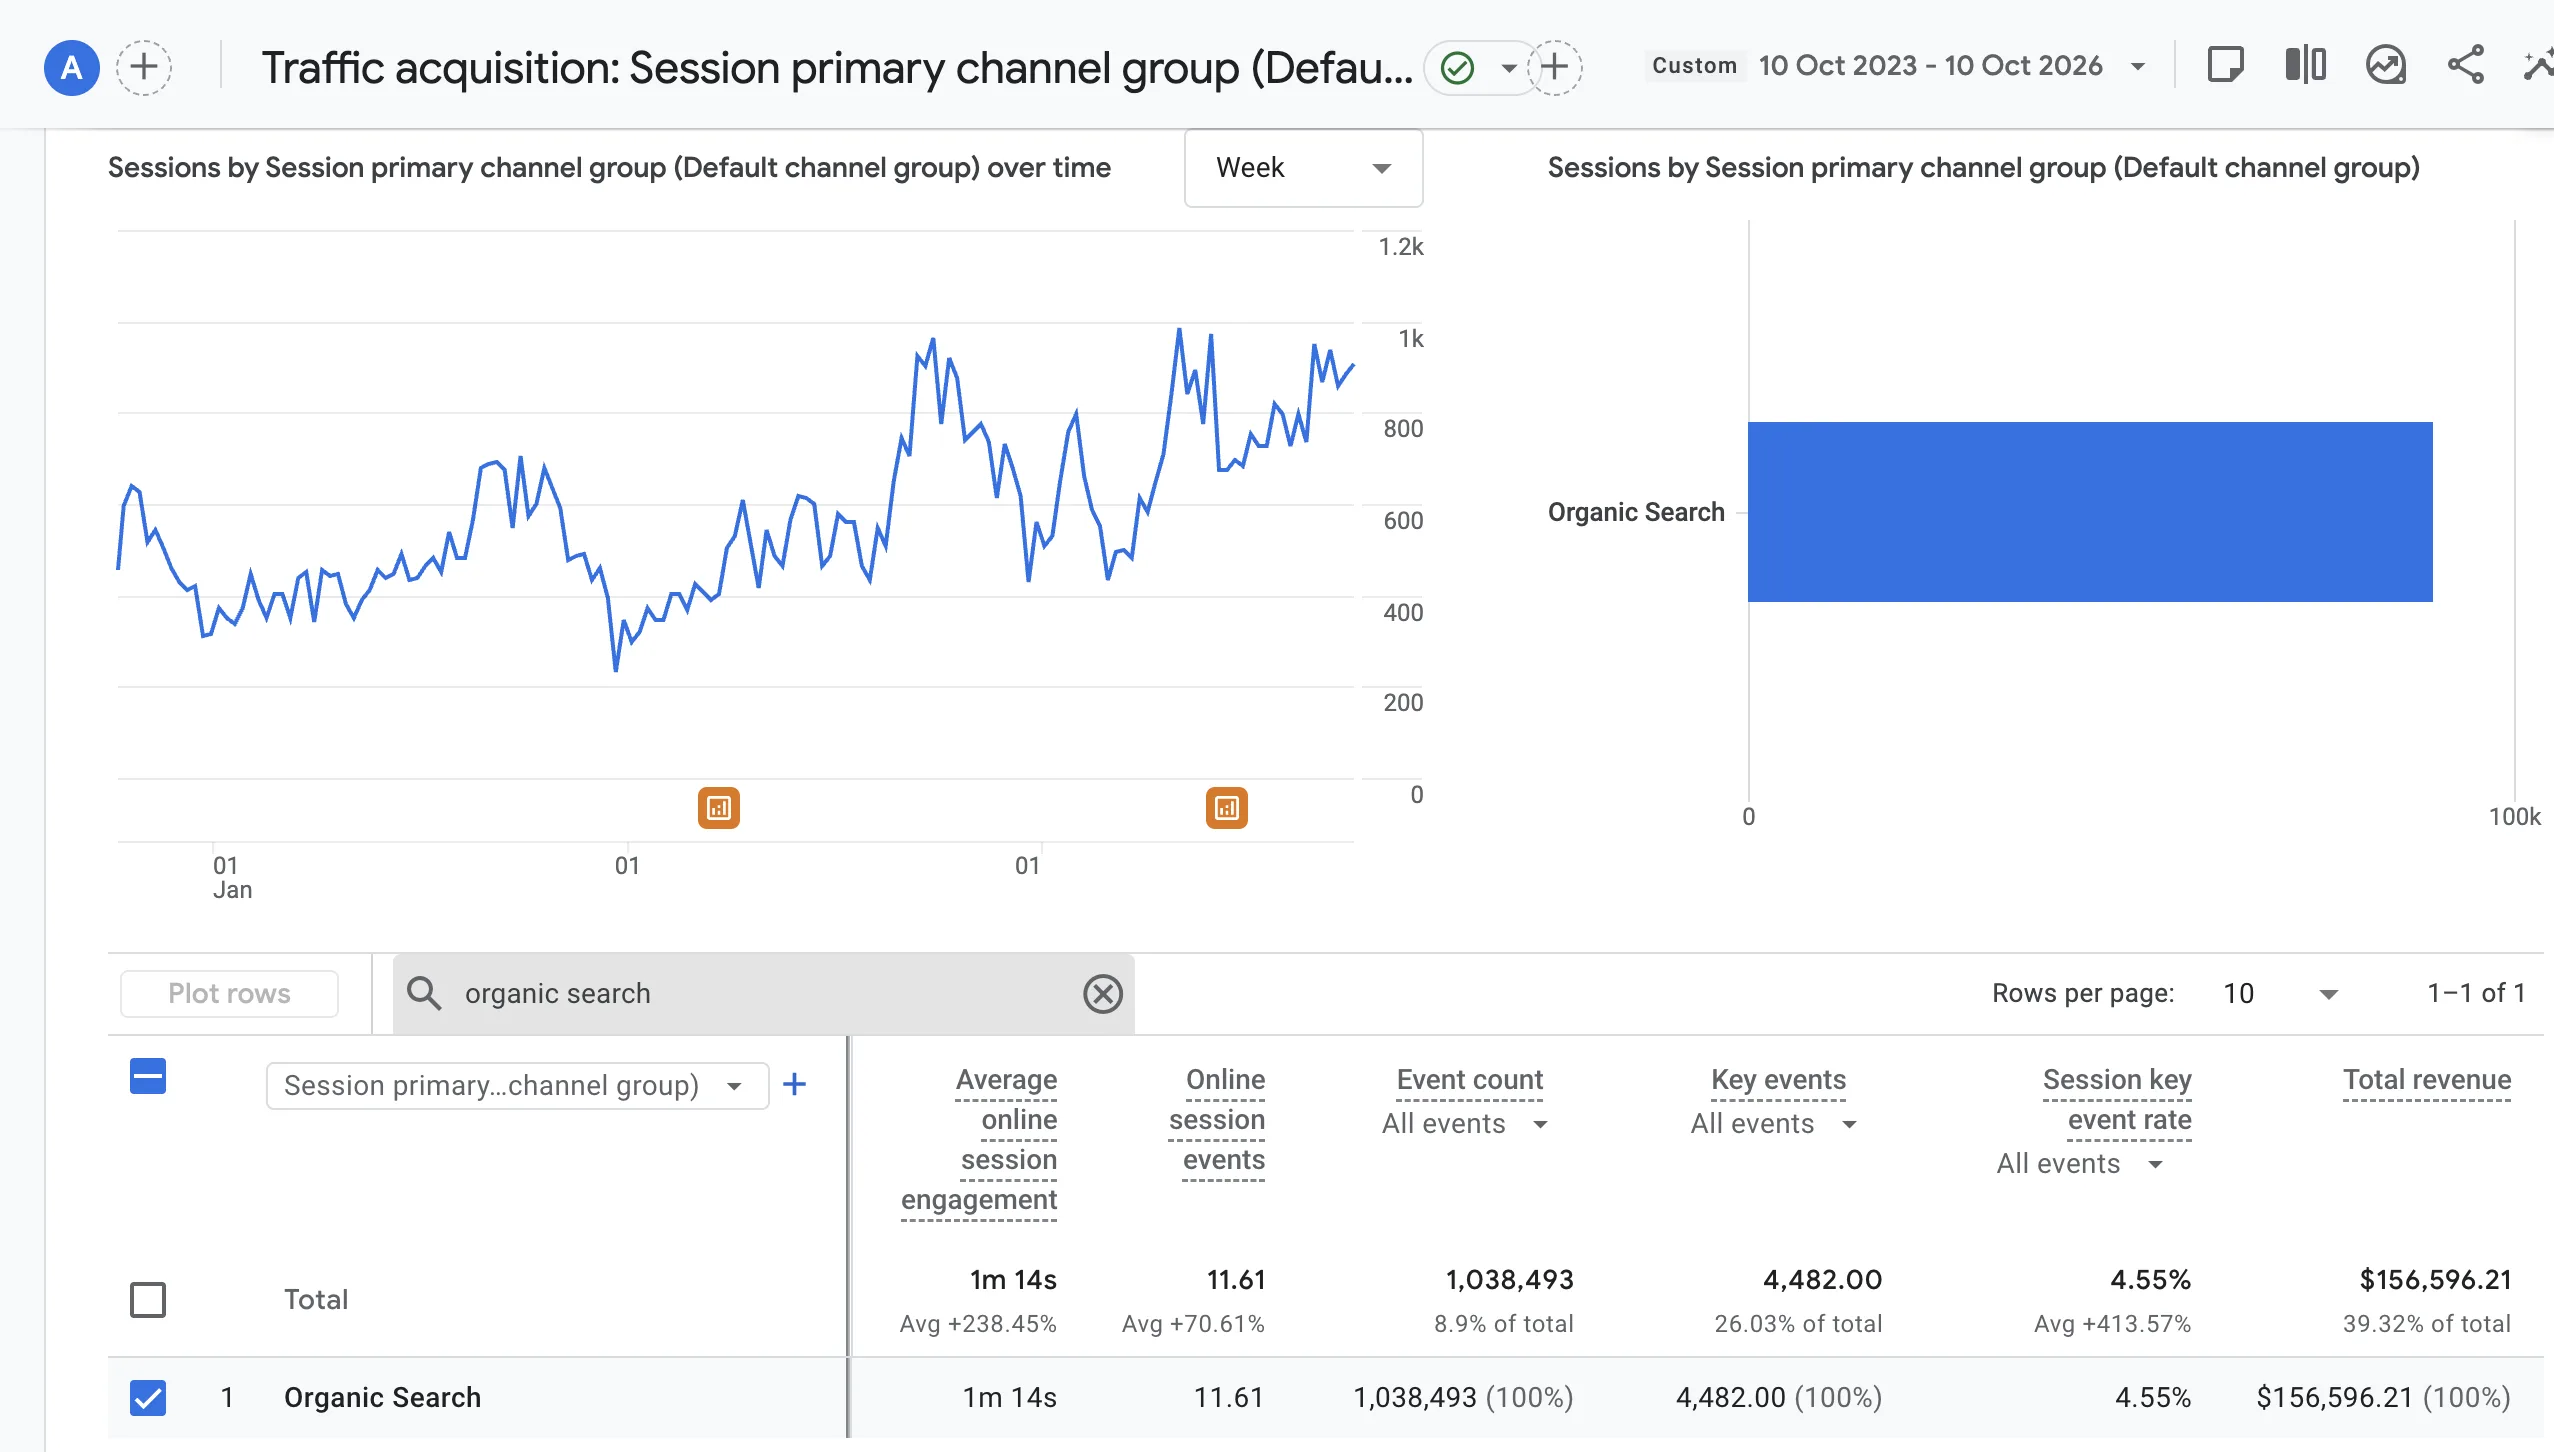Share this report via share icon
Image resolution: width=2554 pixels, height=1452 pixels.
tap(2466, 66)
